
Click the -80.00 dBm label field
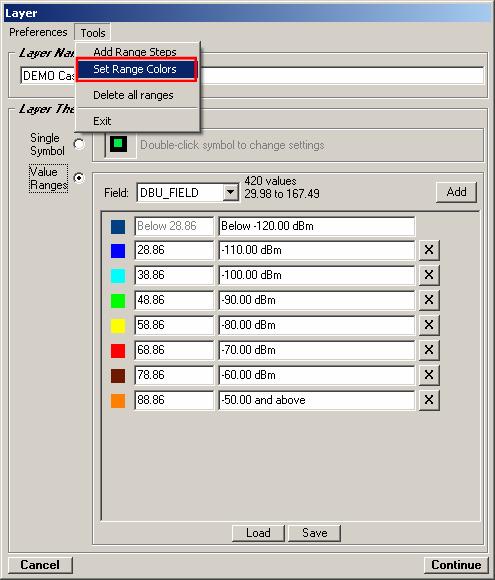pos(317,325)
